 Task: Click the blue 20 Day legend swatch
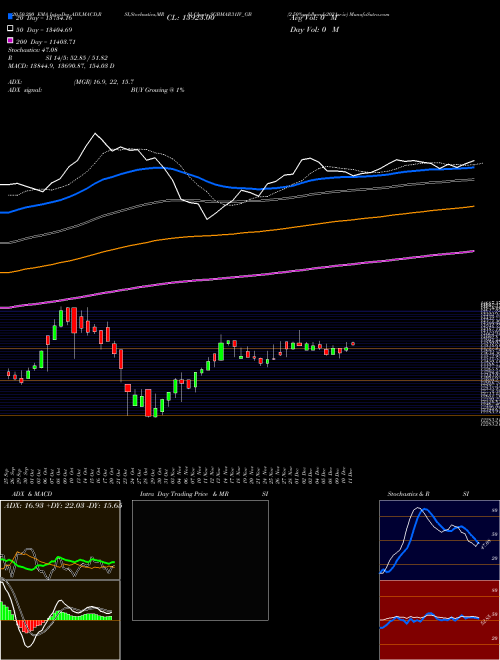[x=10, y=17]
